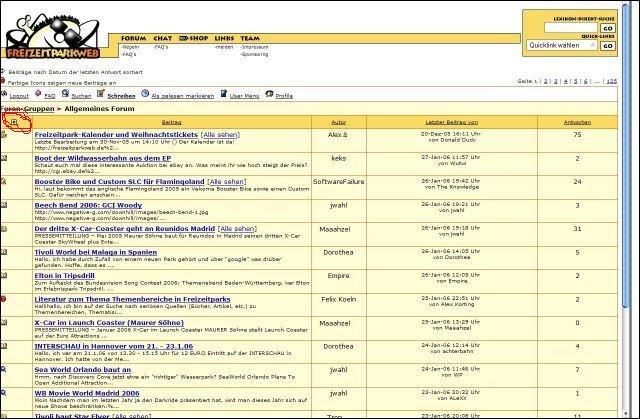Click the Als gelesen markieren icon
This screenshot has height=419, width=640.
click(x=145, y=93)
